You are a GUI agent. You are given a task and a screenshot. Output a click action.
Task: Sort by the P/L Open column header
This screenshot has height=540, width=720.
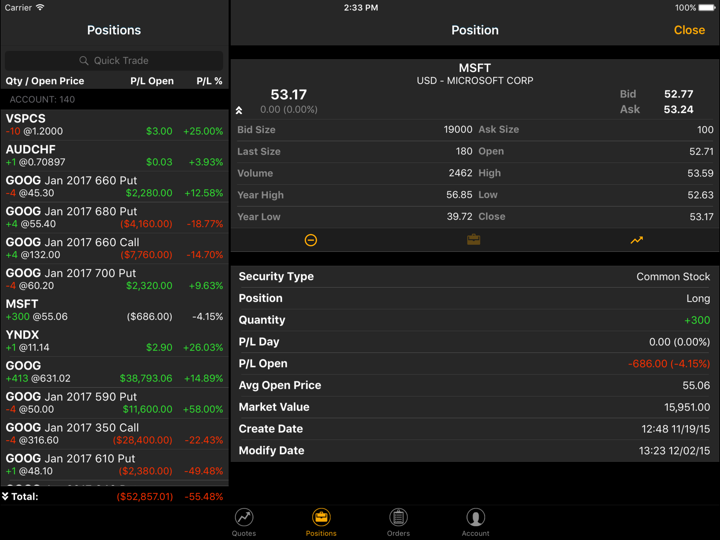tap(152, 81)
